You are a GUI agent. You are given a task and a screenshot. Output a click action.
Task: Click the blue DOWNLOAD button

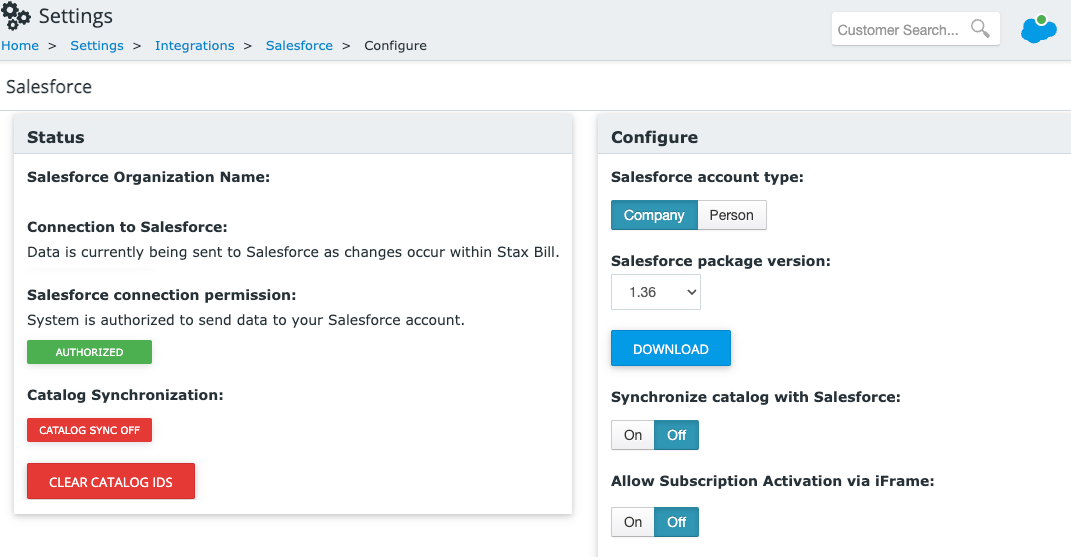pos(671,349)
